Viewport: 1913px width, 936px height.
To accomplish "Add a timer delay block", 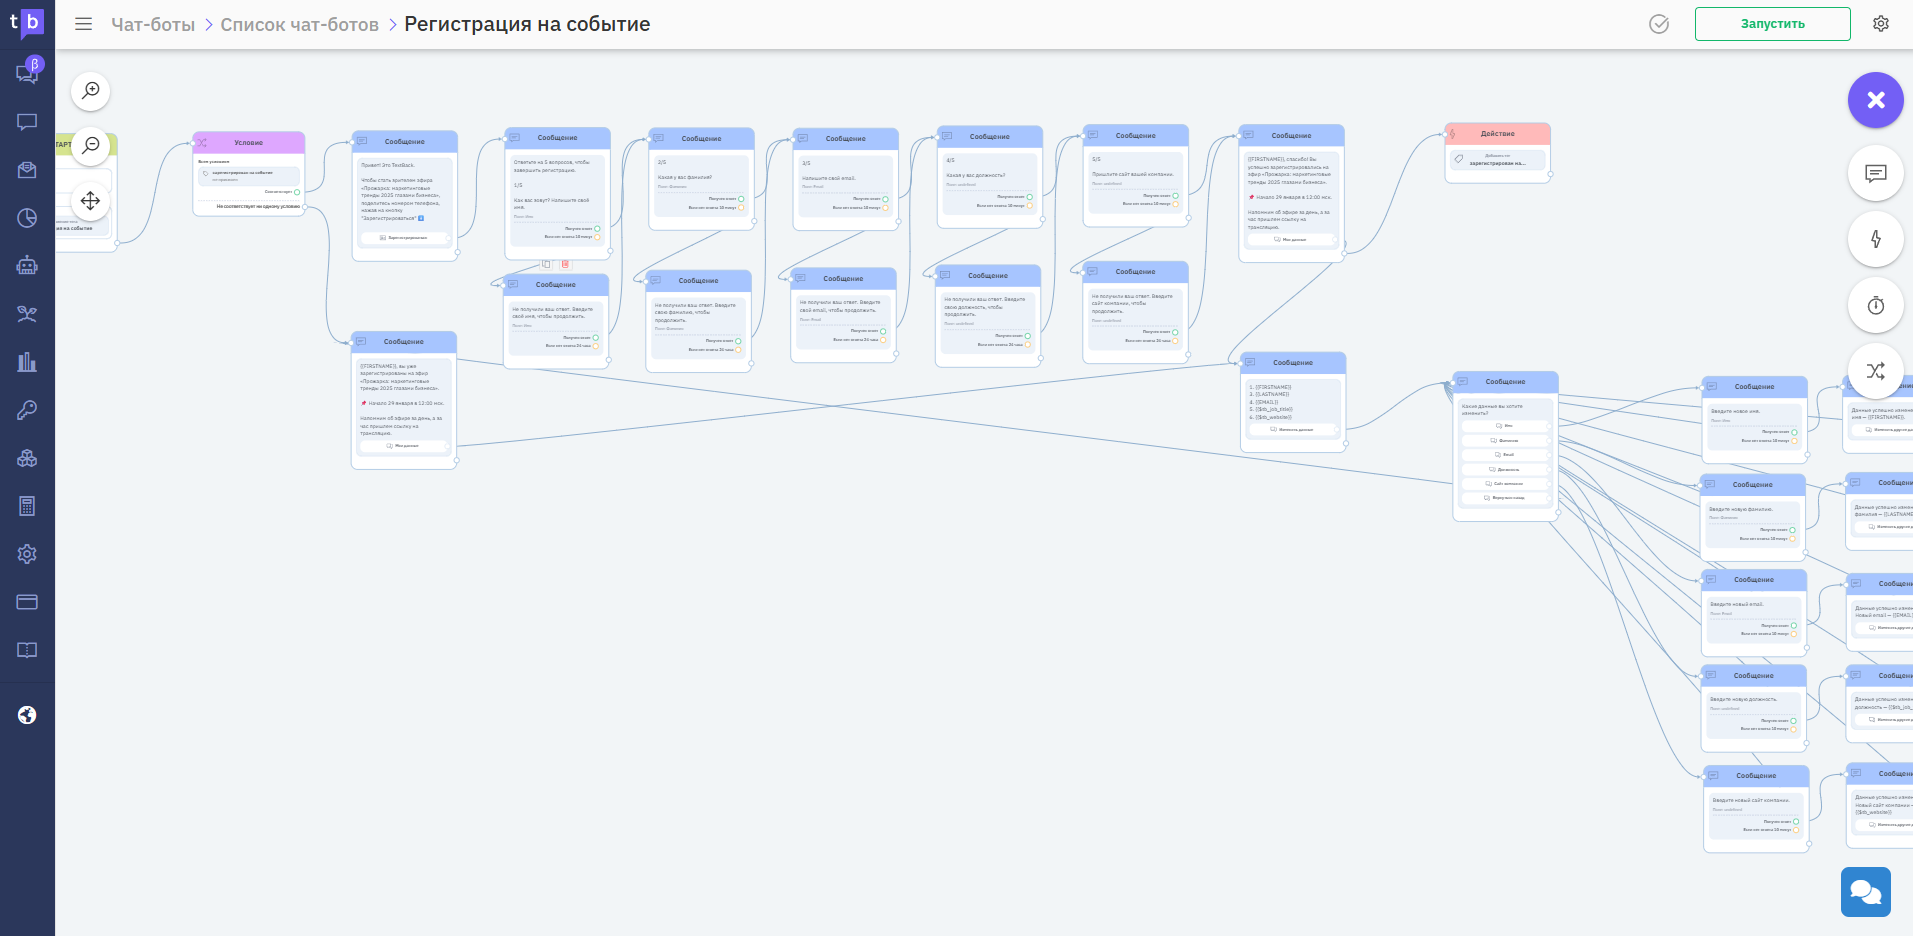I will click(1875, 305).
